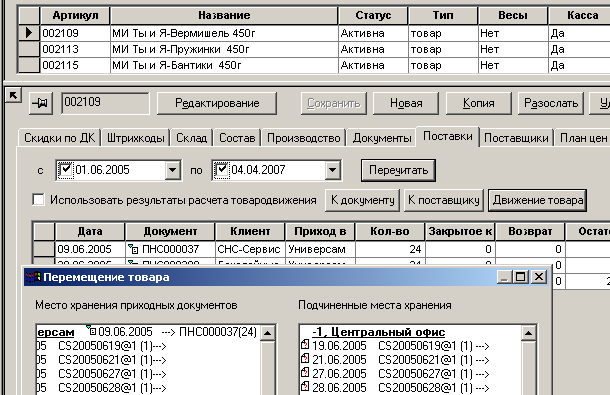Viewport: 610px width, 395px height.
Task: Click document icon of 19.06.2005 CS20050619@1 row
Action: coord(305,345)
